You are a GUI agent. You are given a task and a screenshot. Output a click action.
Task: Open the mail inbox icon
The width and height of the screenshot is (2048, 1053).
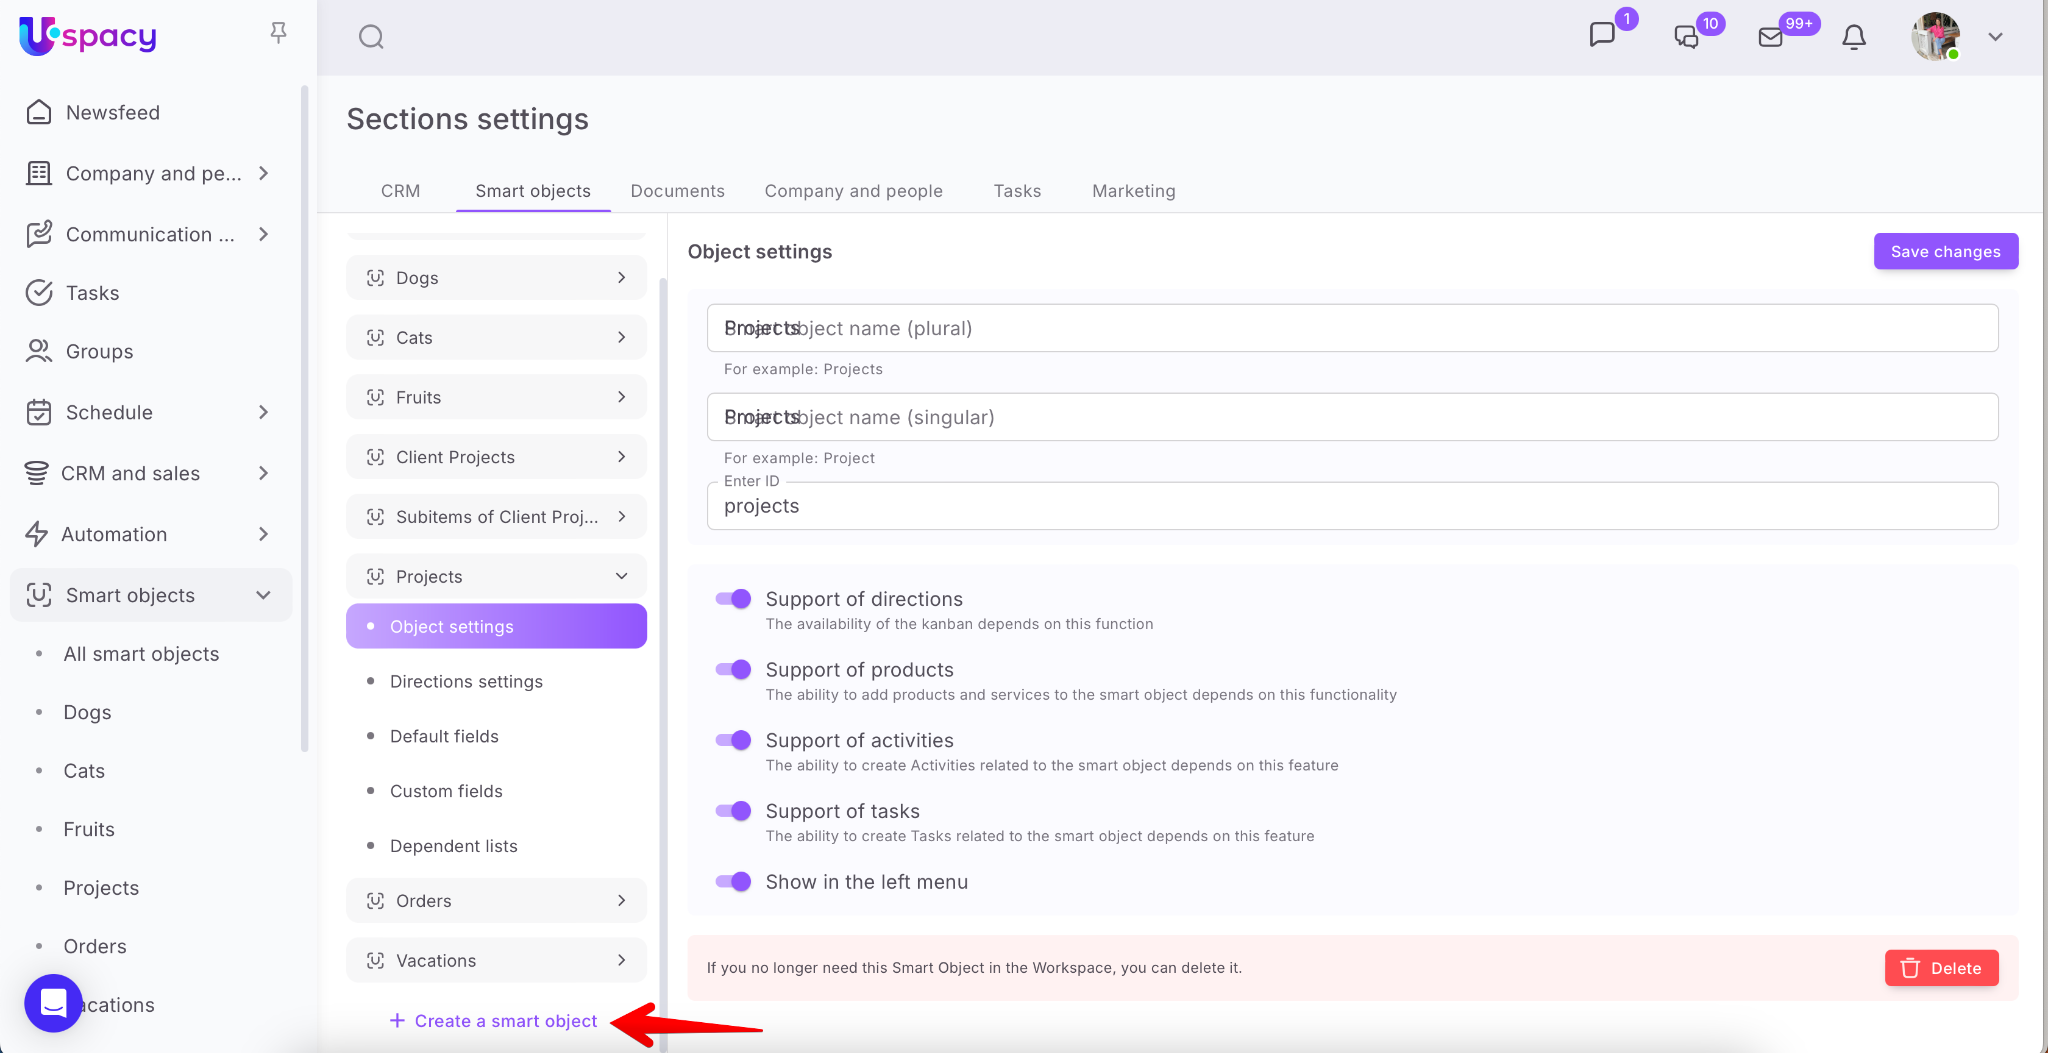pyautogui.click(x=1770, y=37)
